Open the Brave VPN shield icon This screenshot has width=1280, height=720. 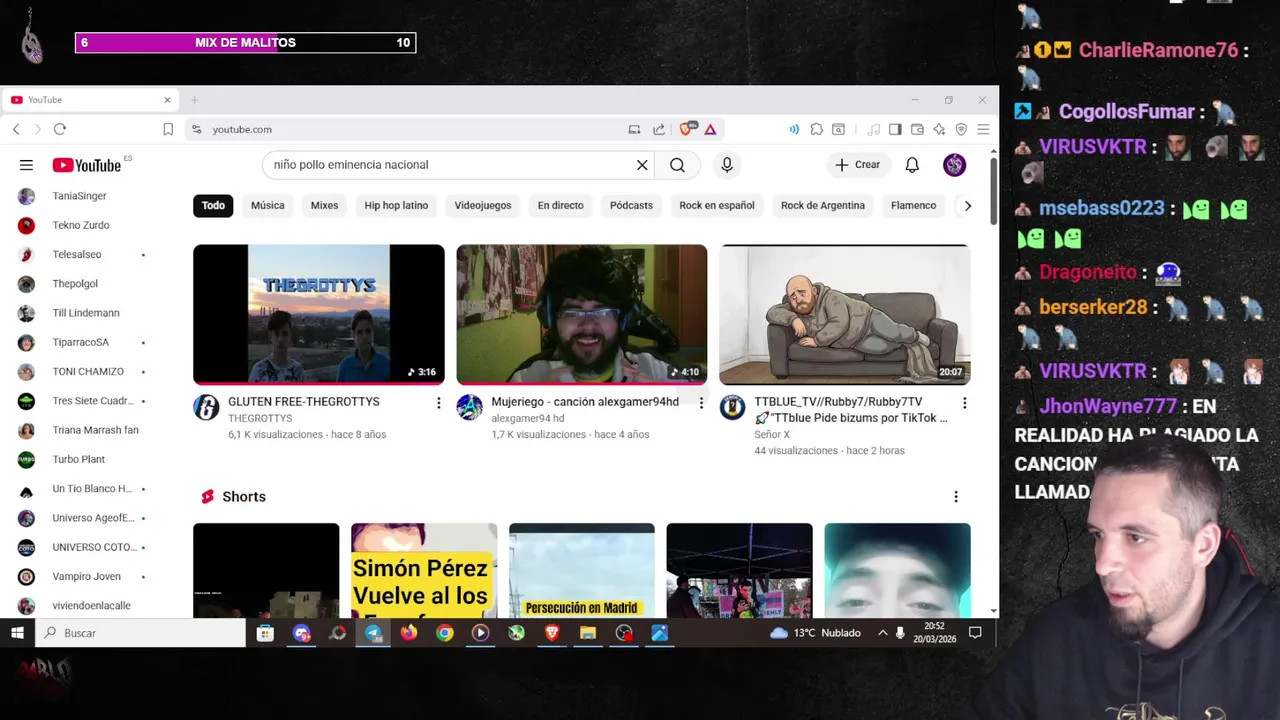pyautogui.click(x=961, y=129)
